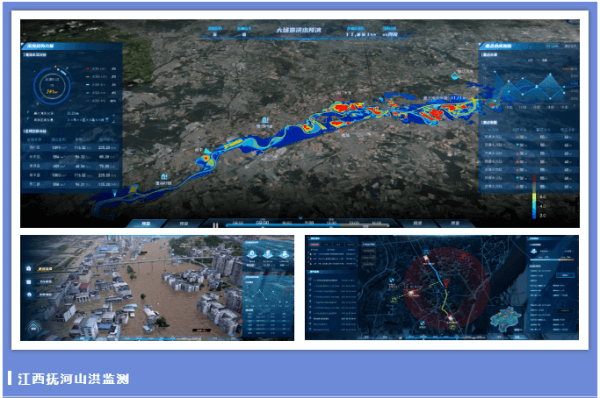Click the second sidebar icon in aerial flood view
The height and width of the screenshot is (398, 600).
29,282
